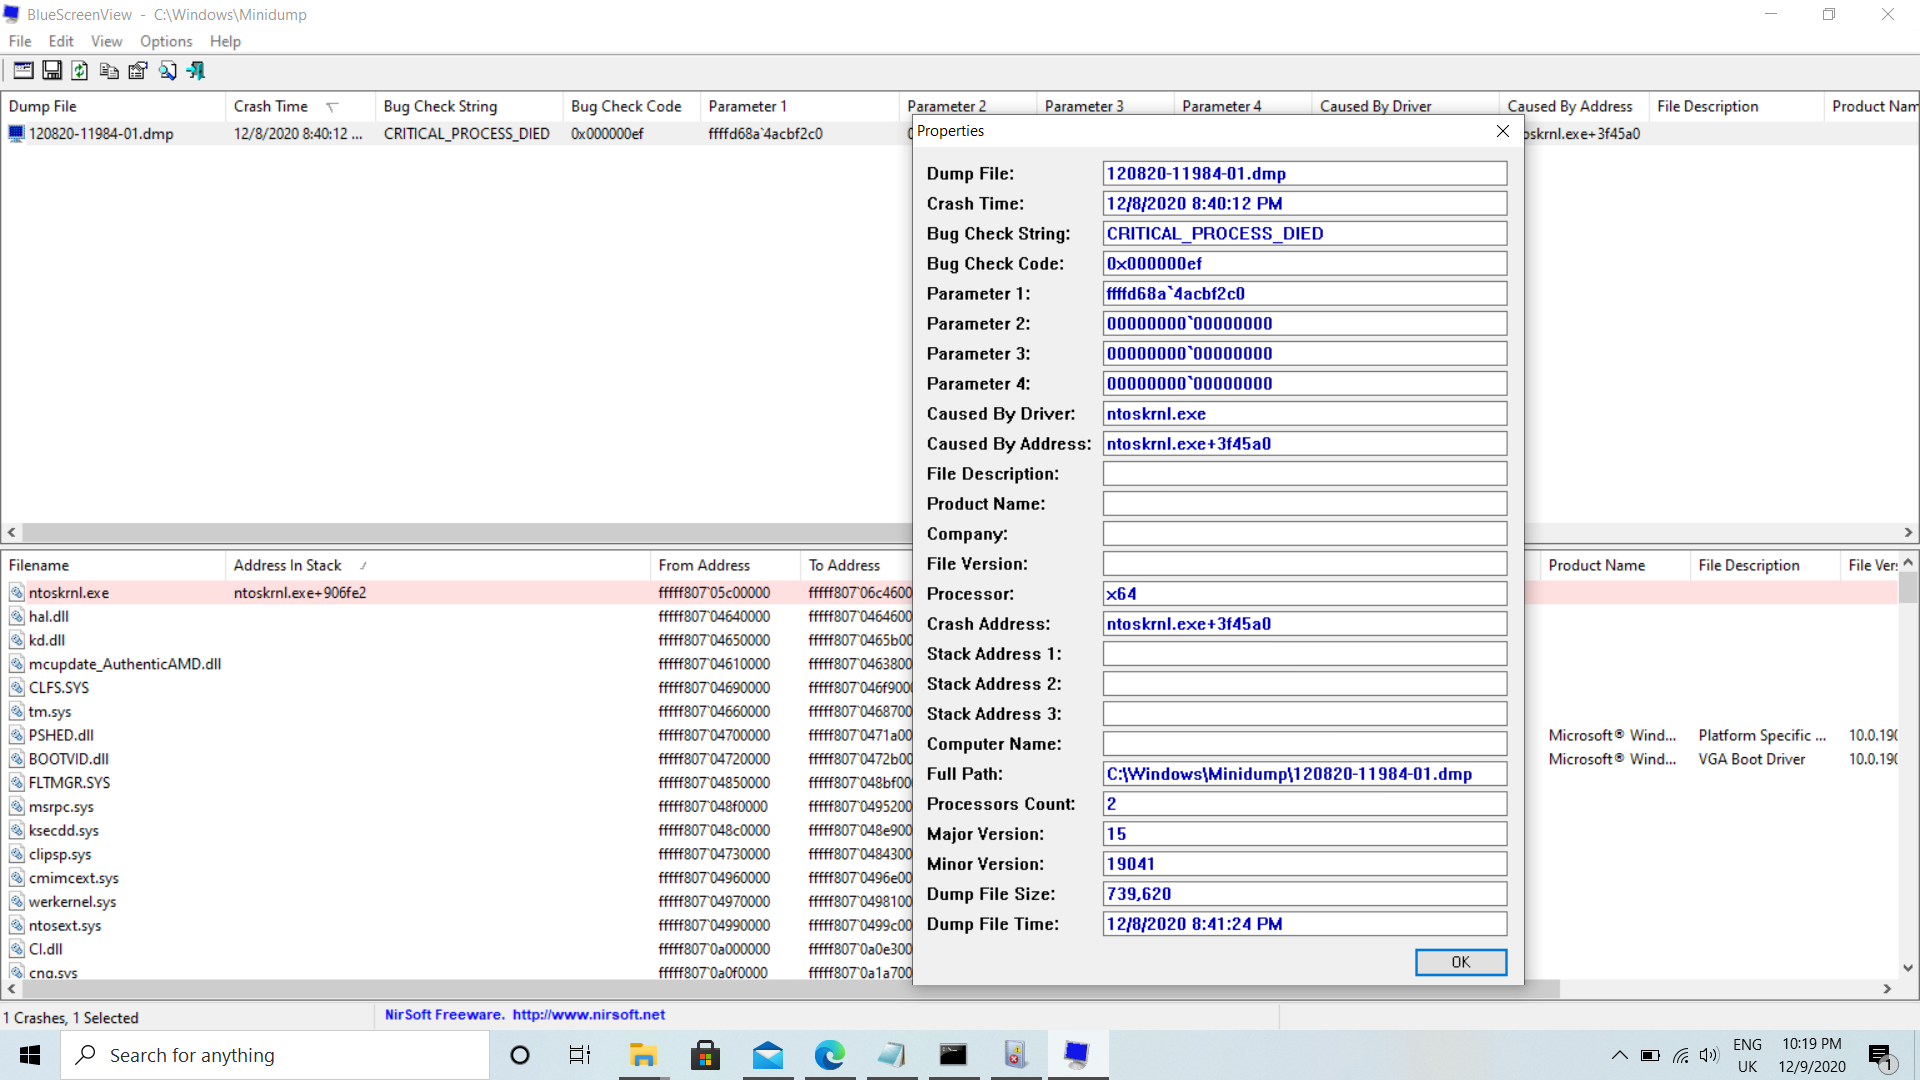Open the View menu
The image size is (1920, 1080).
(x=106, y=41)
